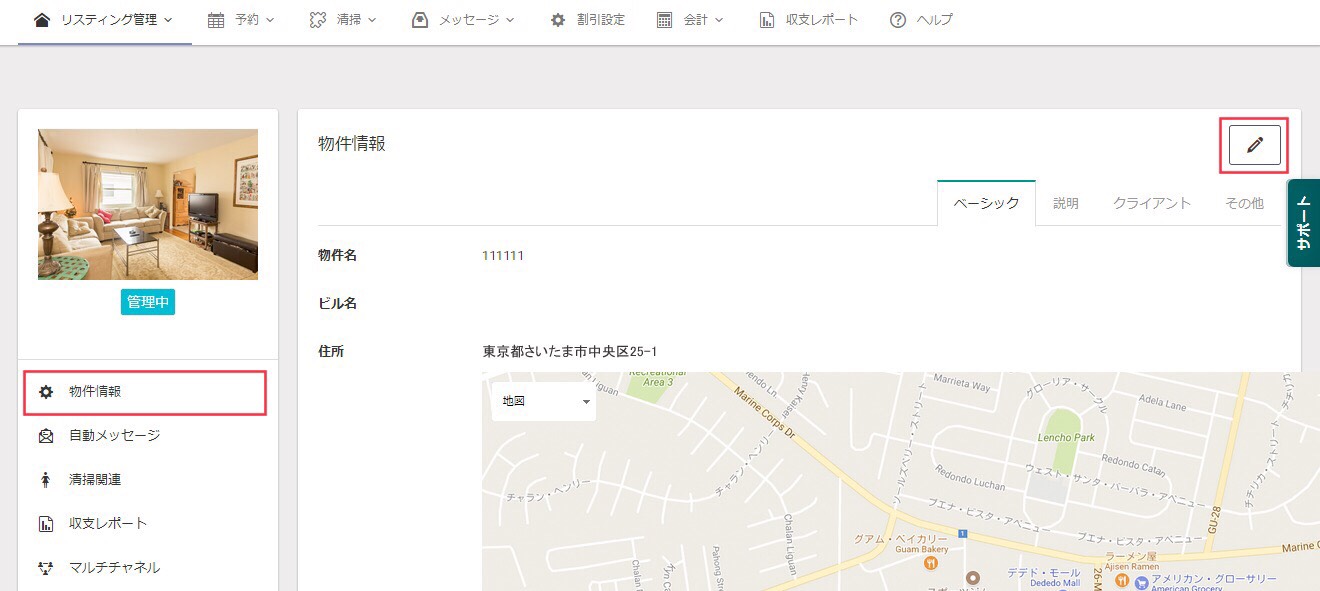Image resolution: width=1320 pixels, height=591 pixels.
Task: Click the question mark help icon
Action: coord(898,19)
